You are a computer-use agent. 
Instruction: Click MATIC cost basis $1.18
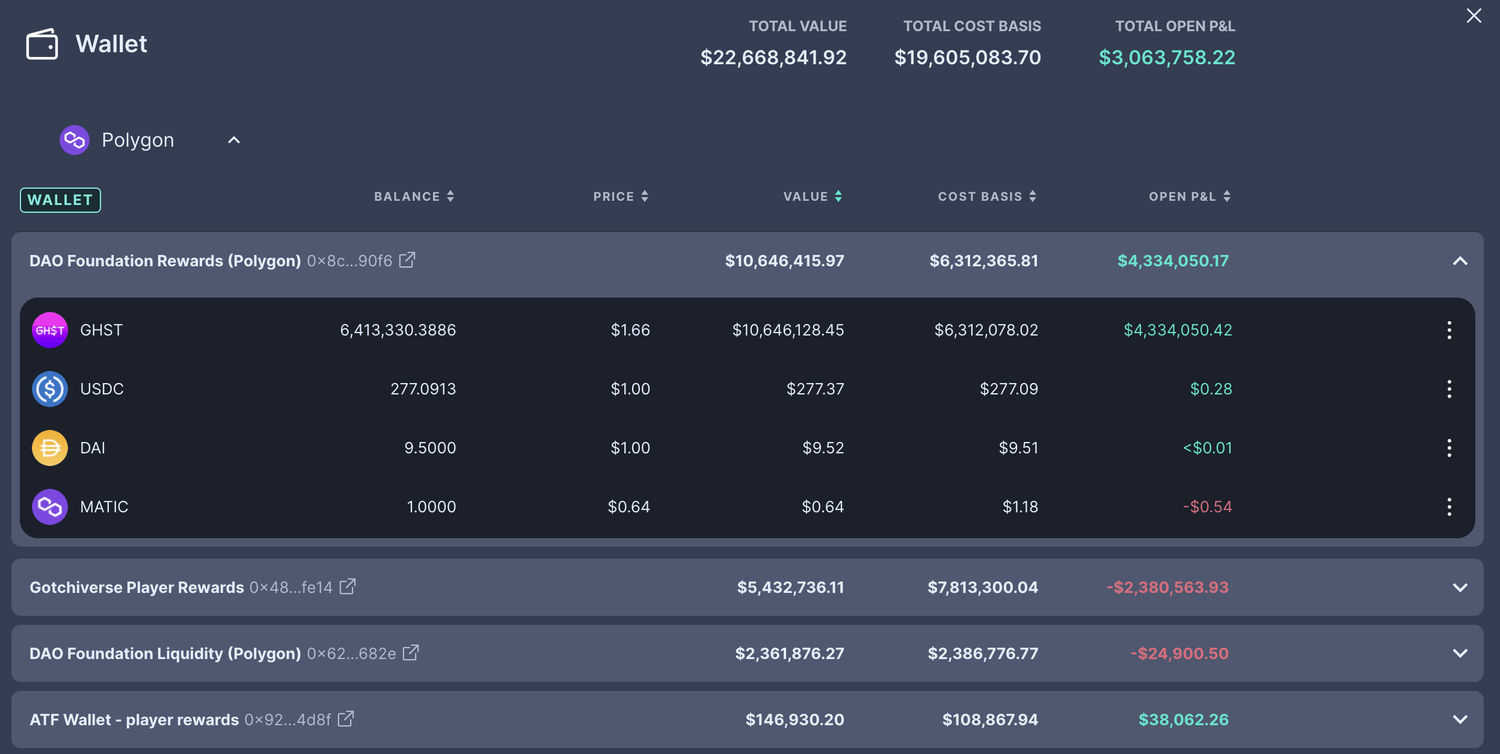click(1020, 507)
